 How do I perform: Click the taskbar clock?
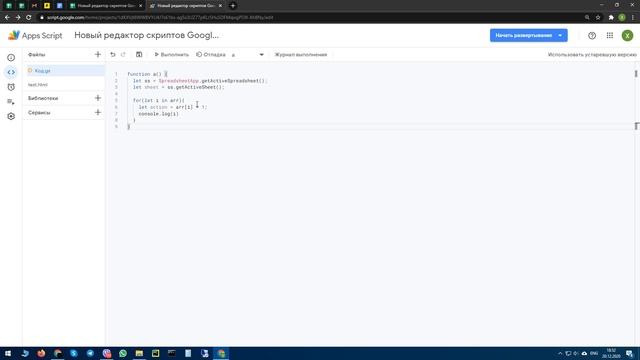(x=611, y=353)
